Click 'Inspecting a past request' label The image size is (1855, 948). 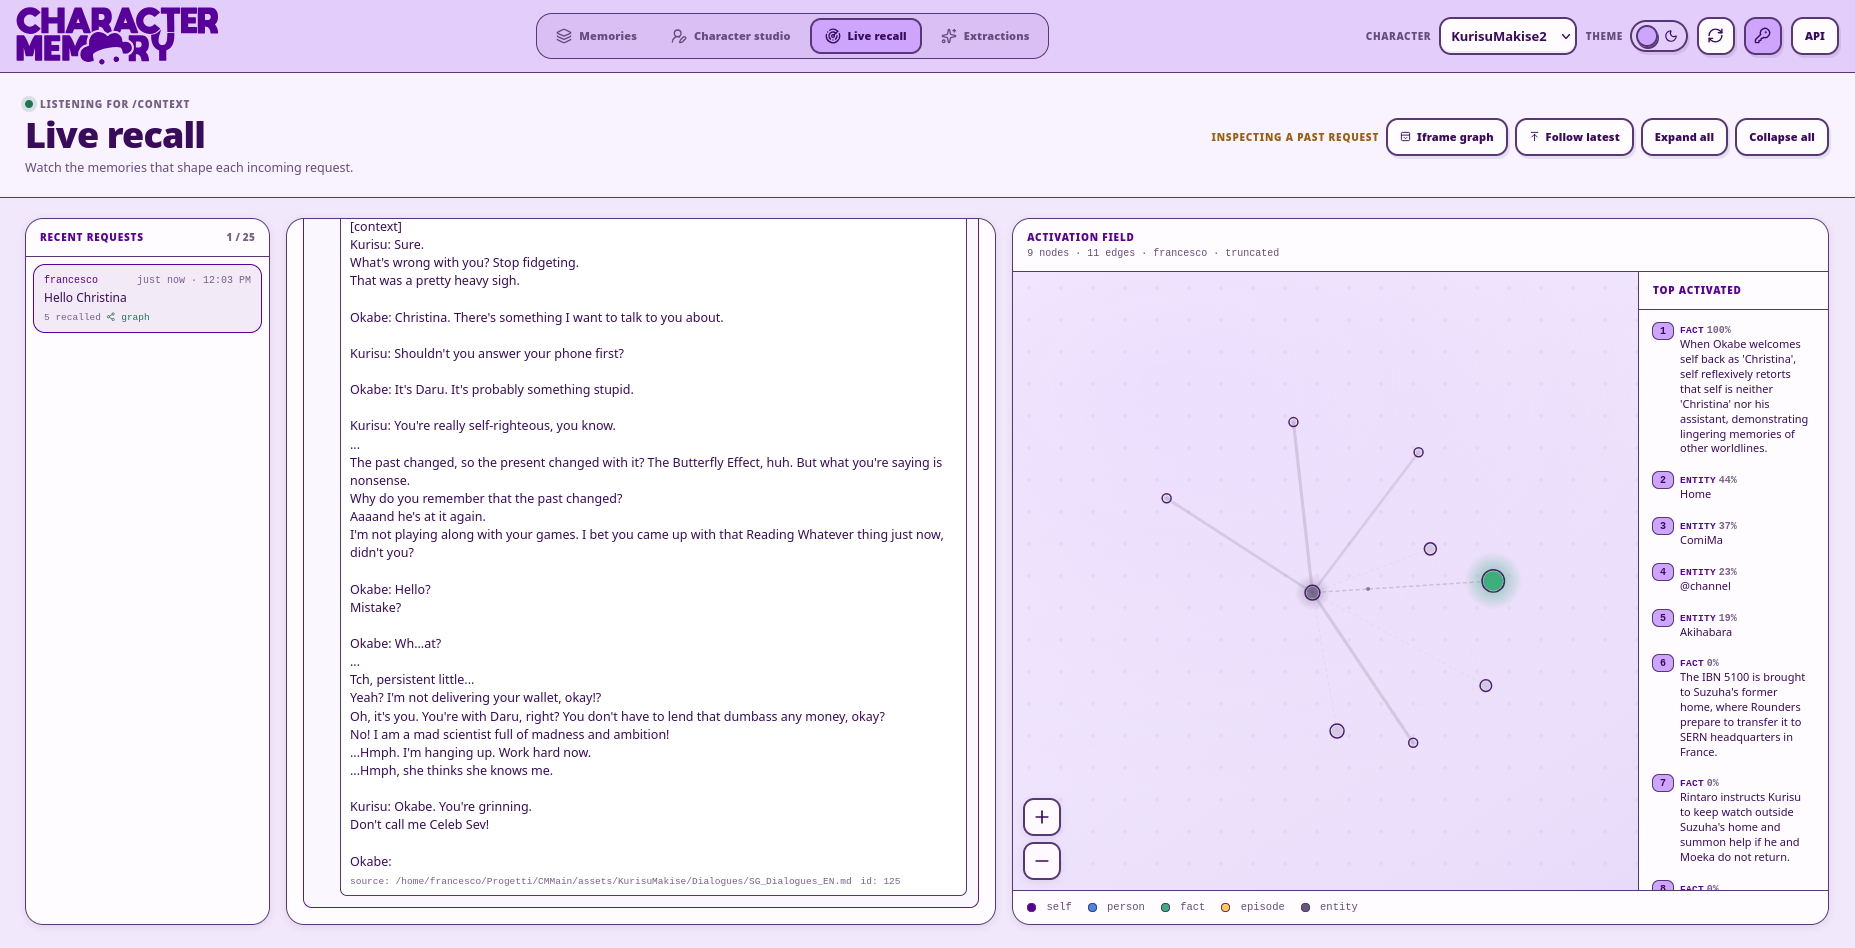[x=1295, y=137]
